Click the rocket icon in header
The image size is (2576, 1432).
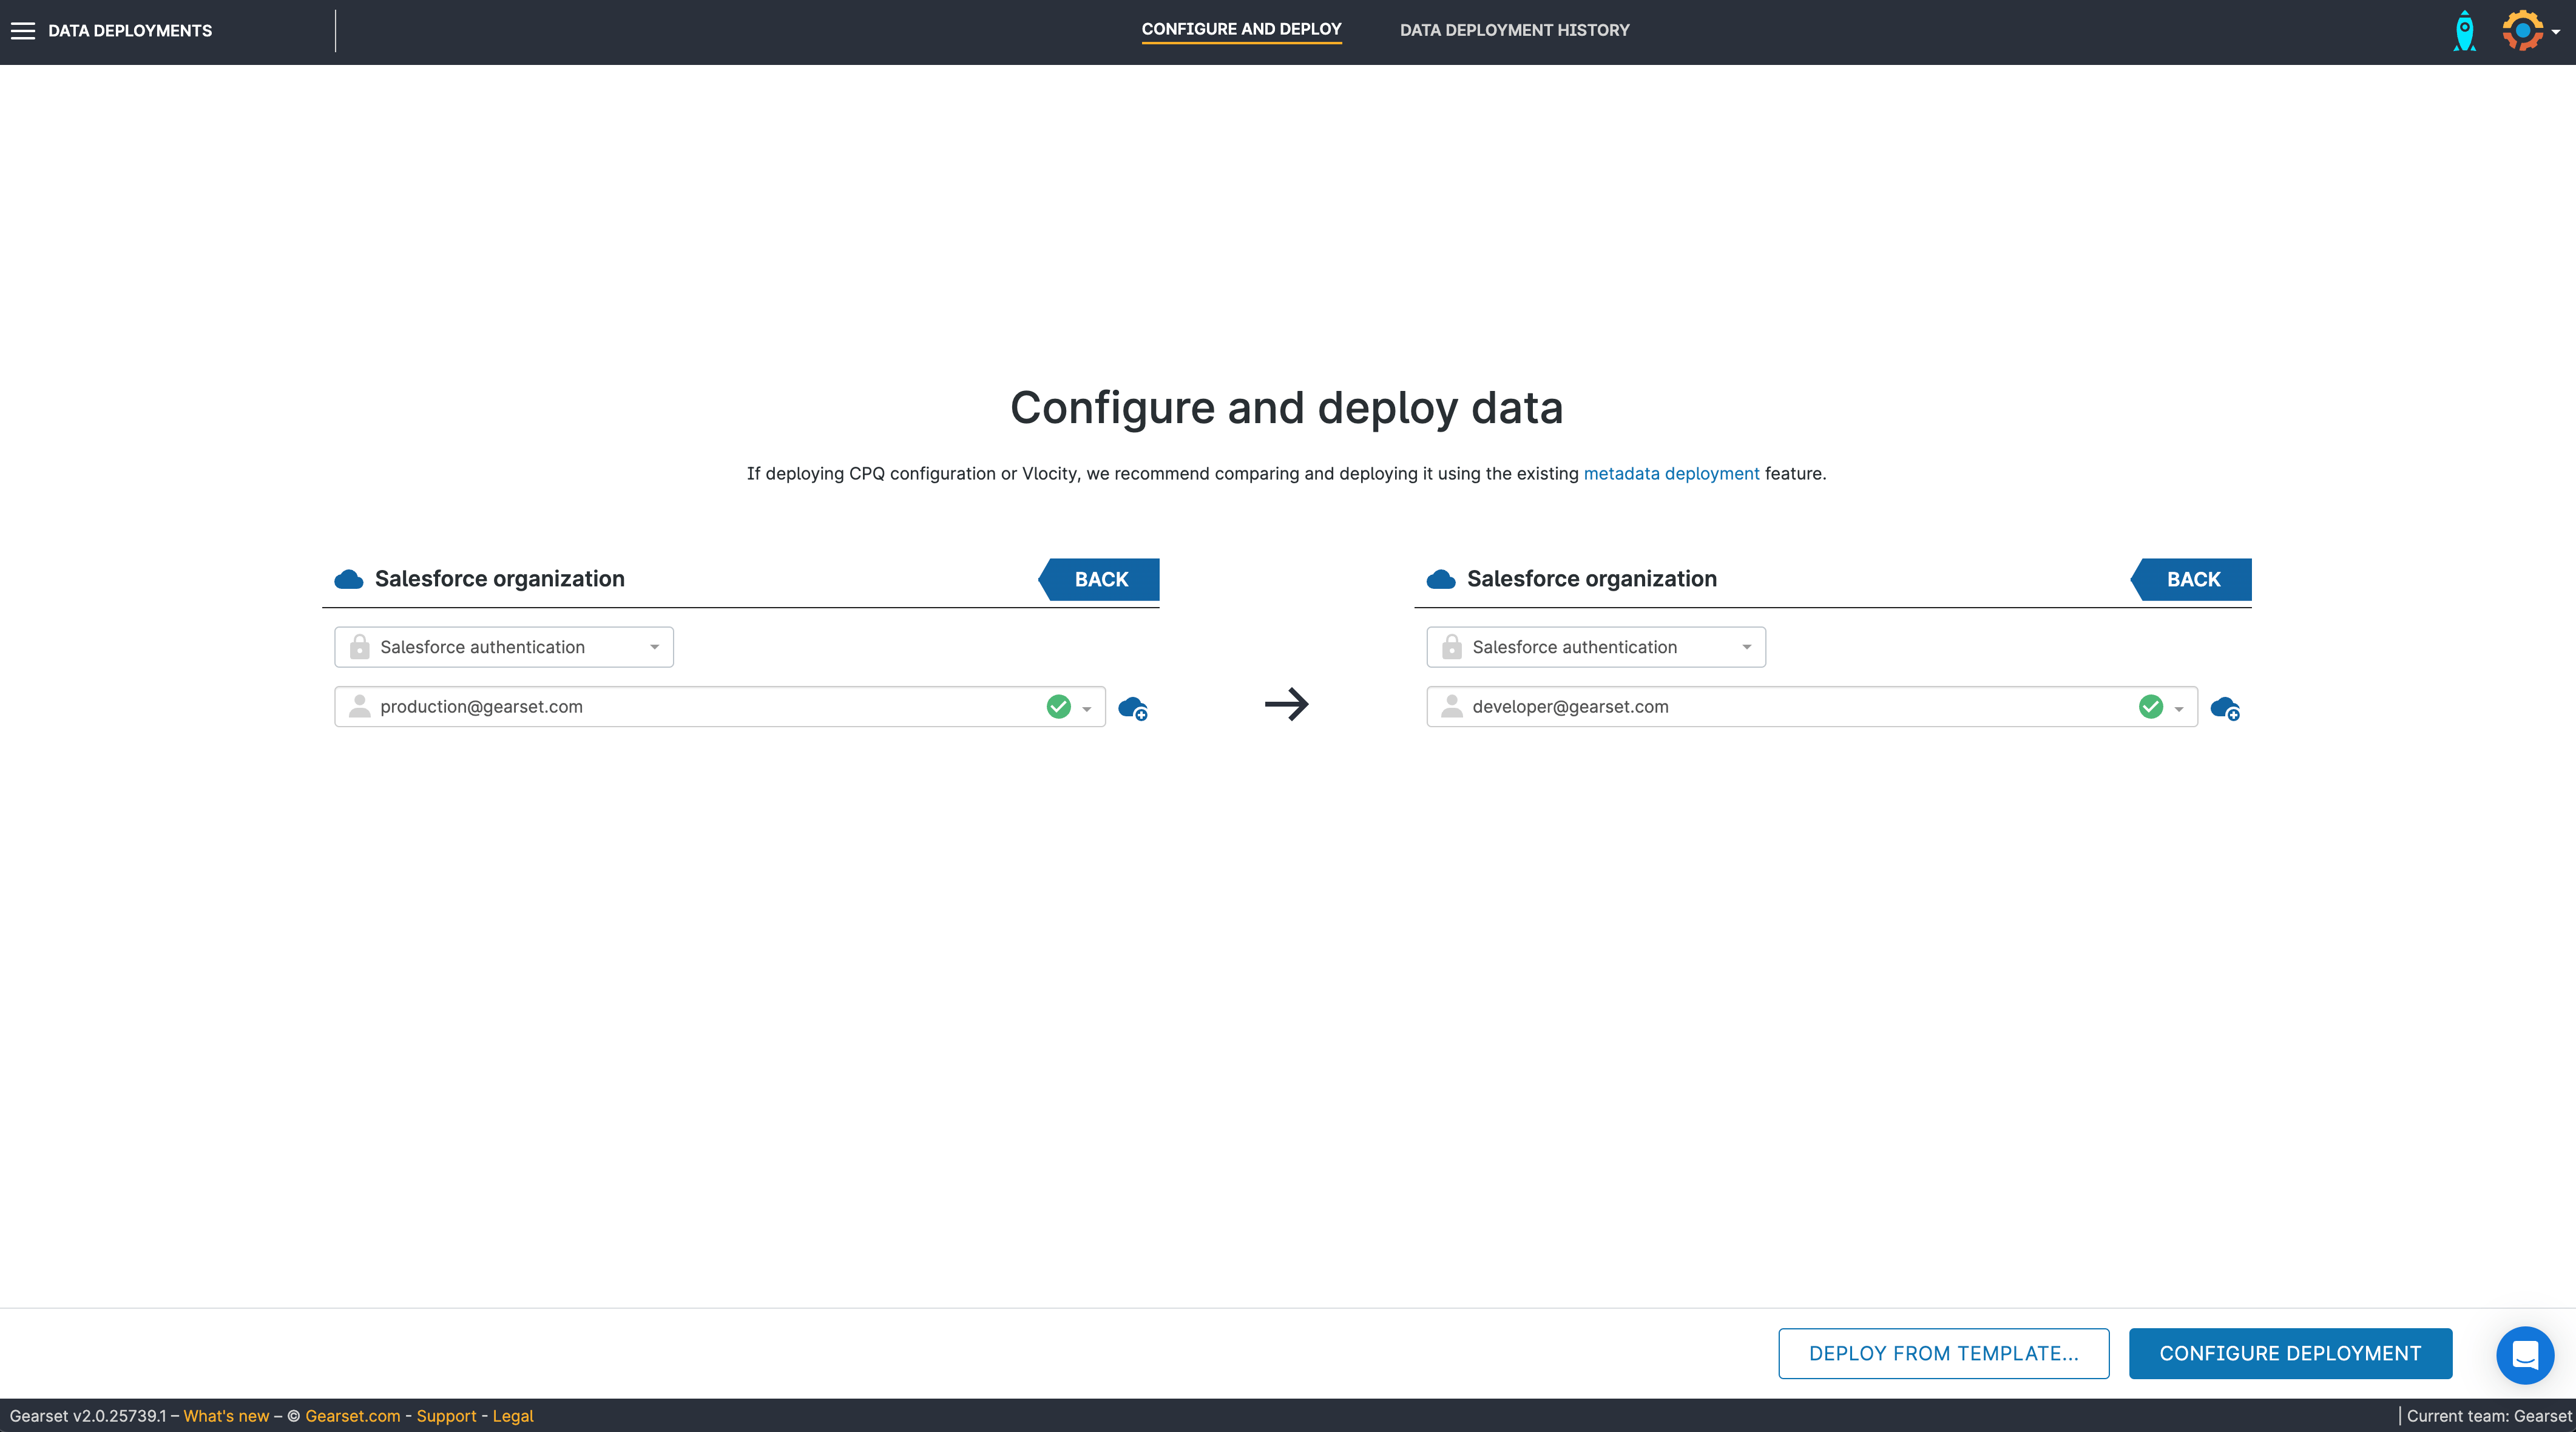[x=2465, y=31]
